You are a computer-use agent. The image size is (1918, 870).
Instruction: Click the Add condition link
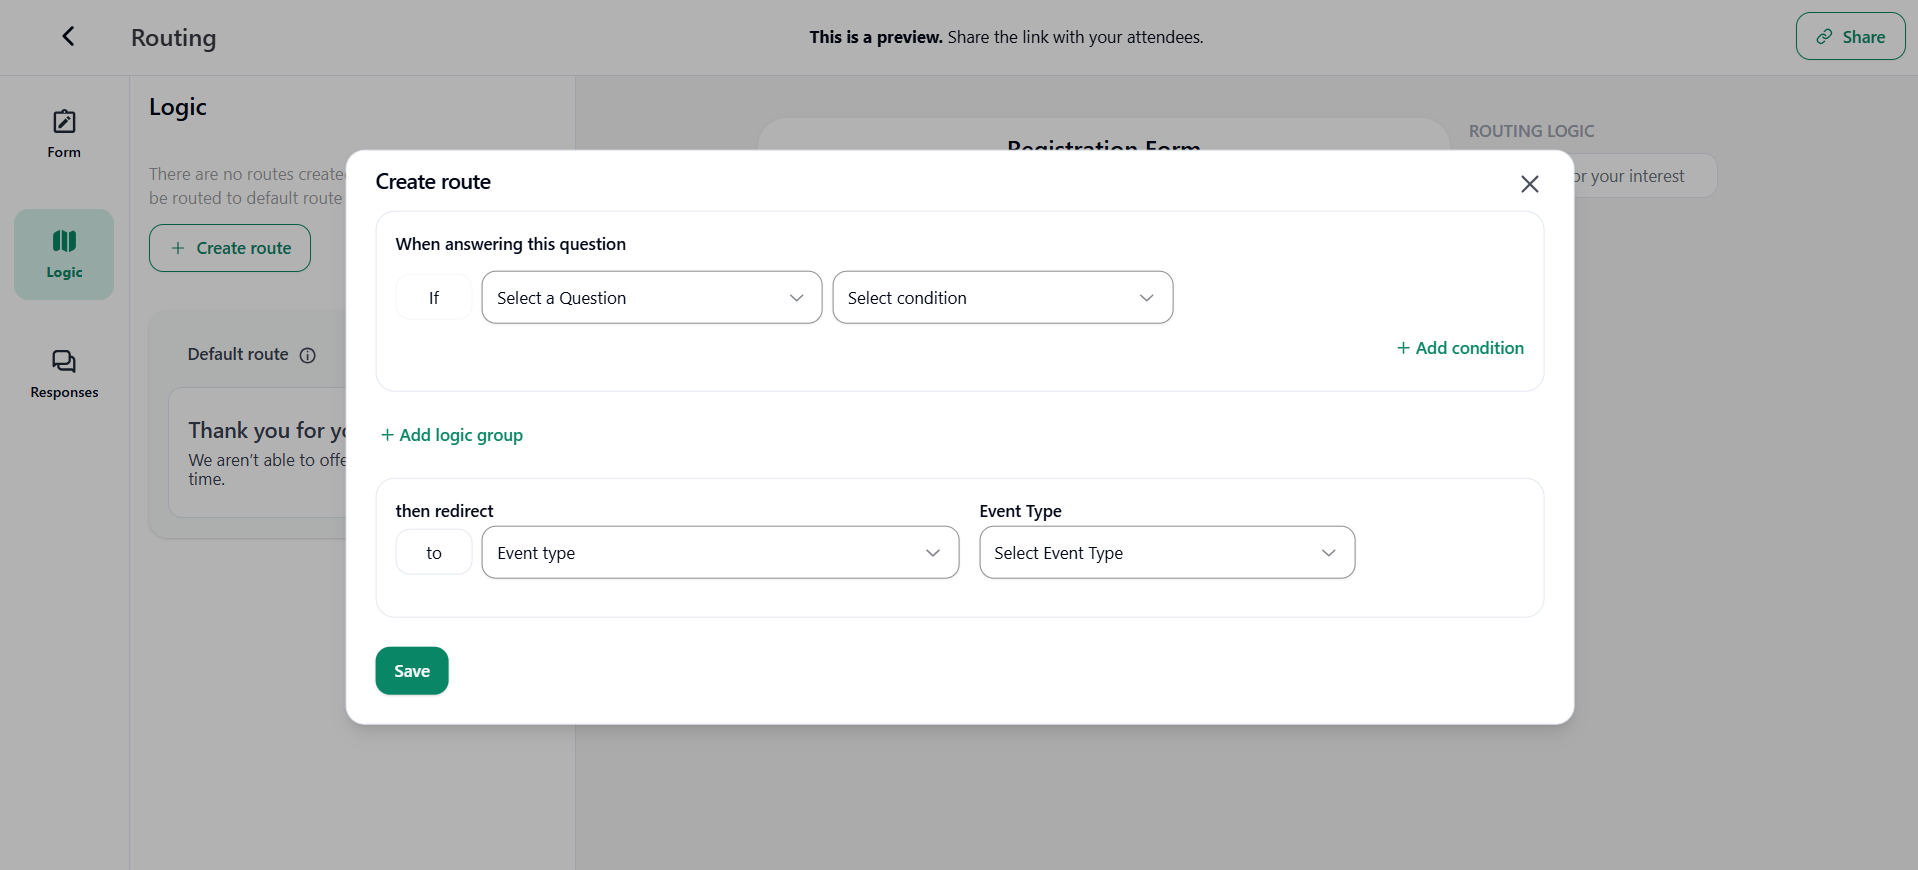(x=1460, y=348)
